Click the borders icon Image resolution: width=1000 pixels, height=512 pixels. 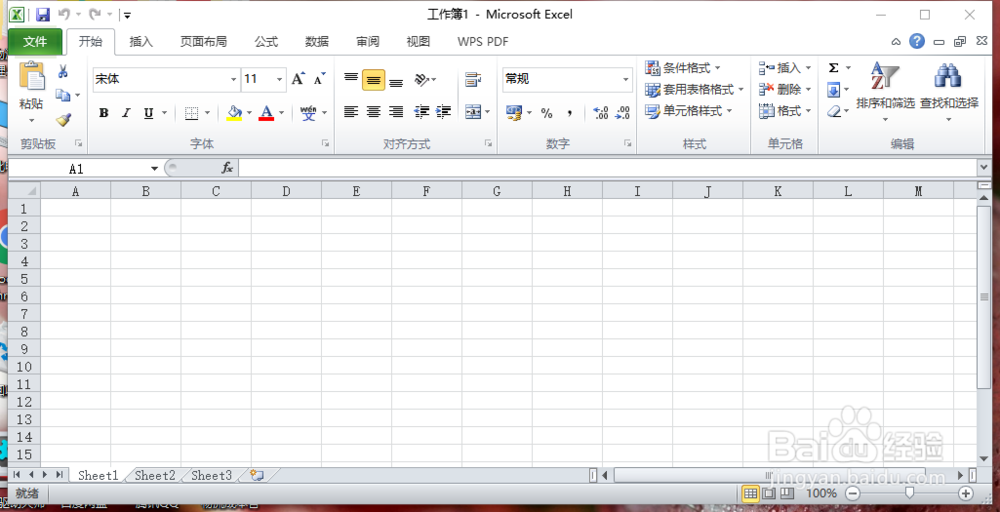point(191,113)
